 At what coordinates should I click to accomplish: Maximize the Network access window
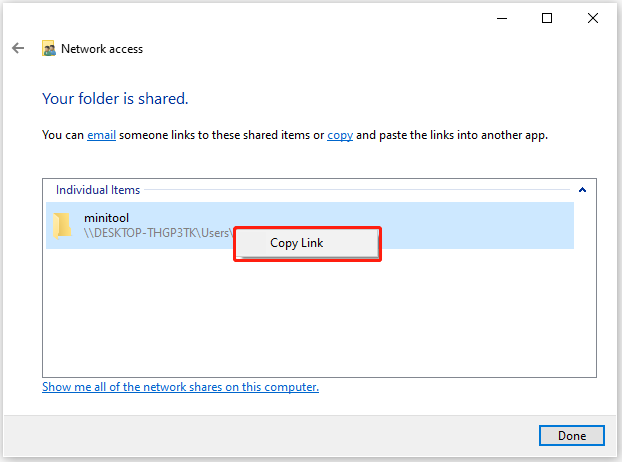(x=547, y=17)
